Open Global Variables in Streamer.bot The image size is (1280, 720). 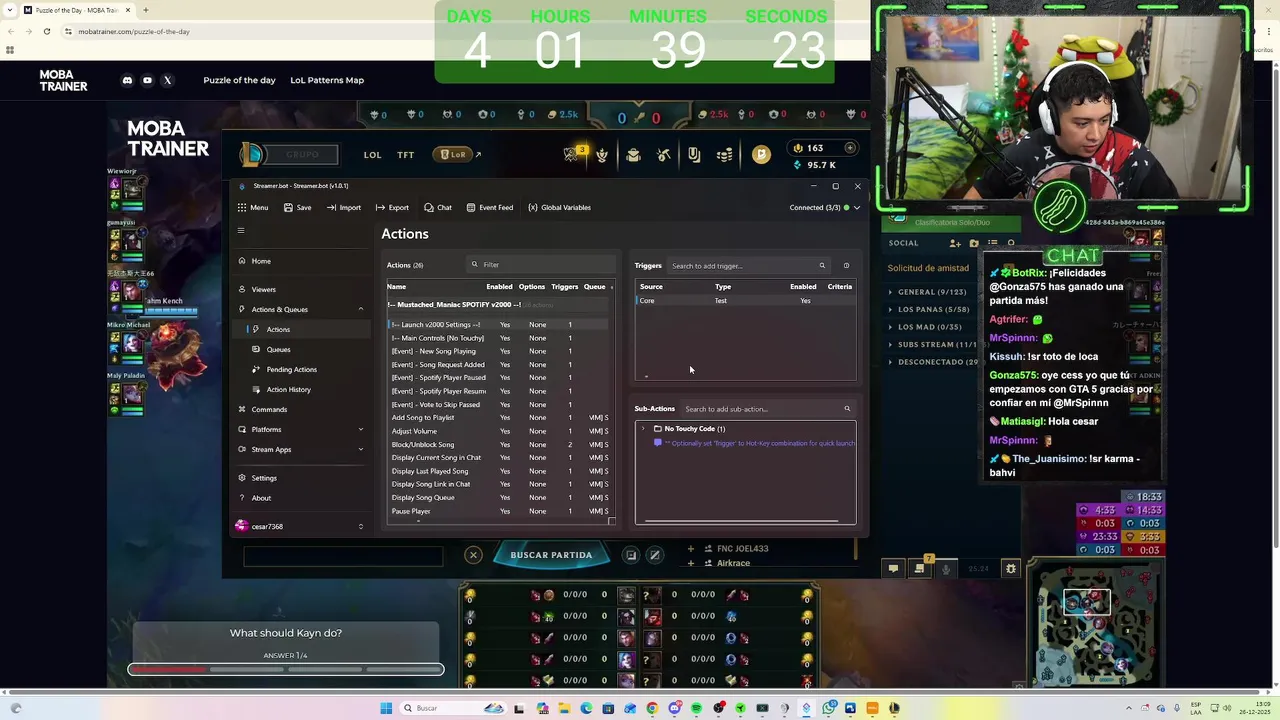pos(559,207)
